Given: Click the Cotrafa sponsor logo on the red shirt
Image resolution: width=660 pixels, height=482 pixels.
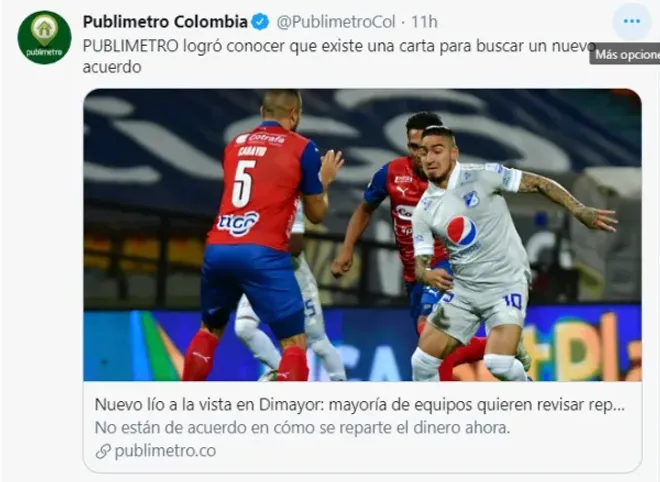Looking at the screenshot, I should [x=261, y=138].
